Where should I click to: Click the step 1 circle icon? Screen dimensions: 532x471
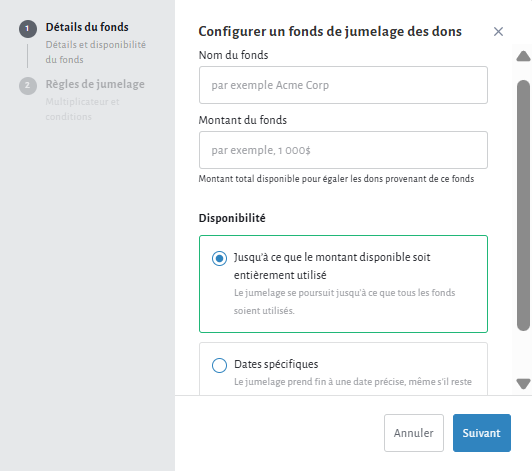coord(28,29)
